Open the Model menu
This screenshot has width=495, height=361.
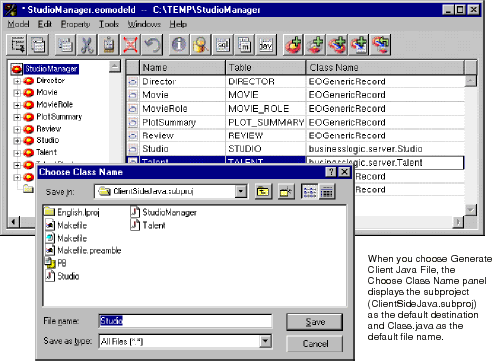[18, 24]
